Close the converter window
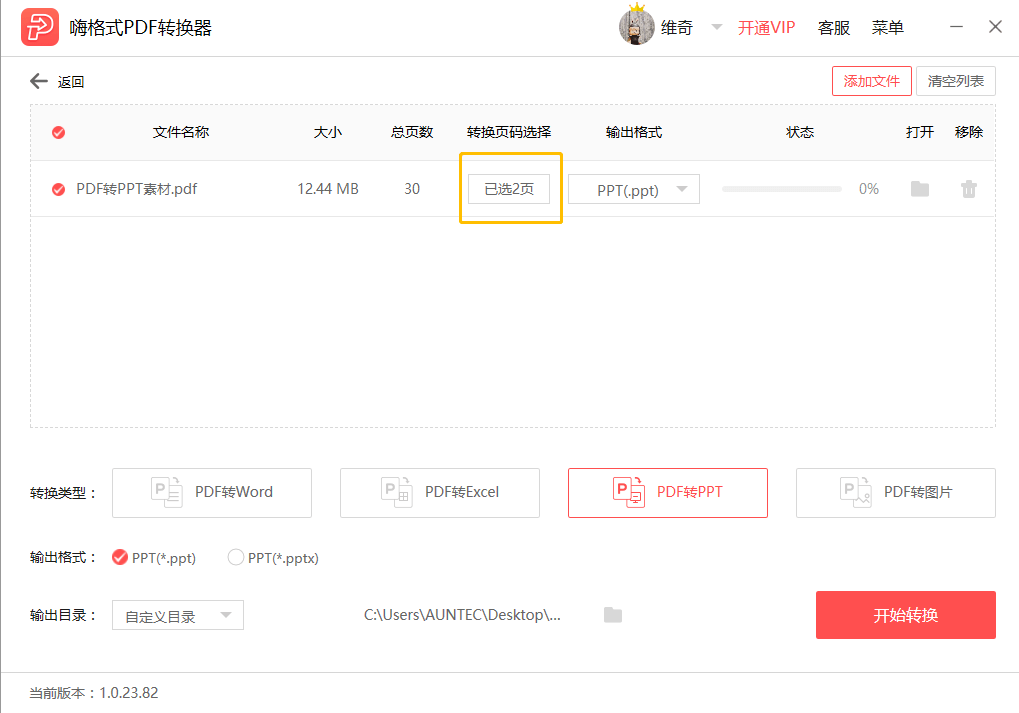This screenshot has height=713, width=1019. 995,27
